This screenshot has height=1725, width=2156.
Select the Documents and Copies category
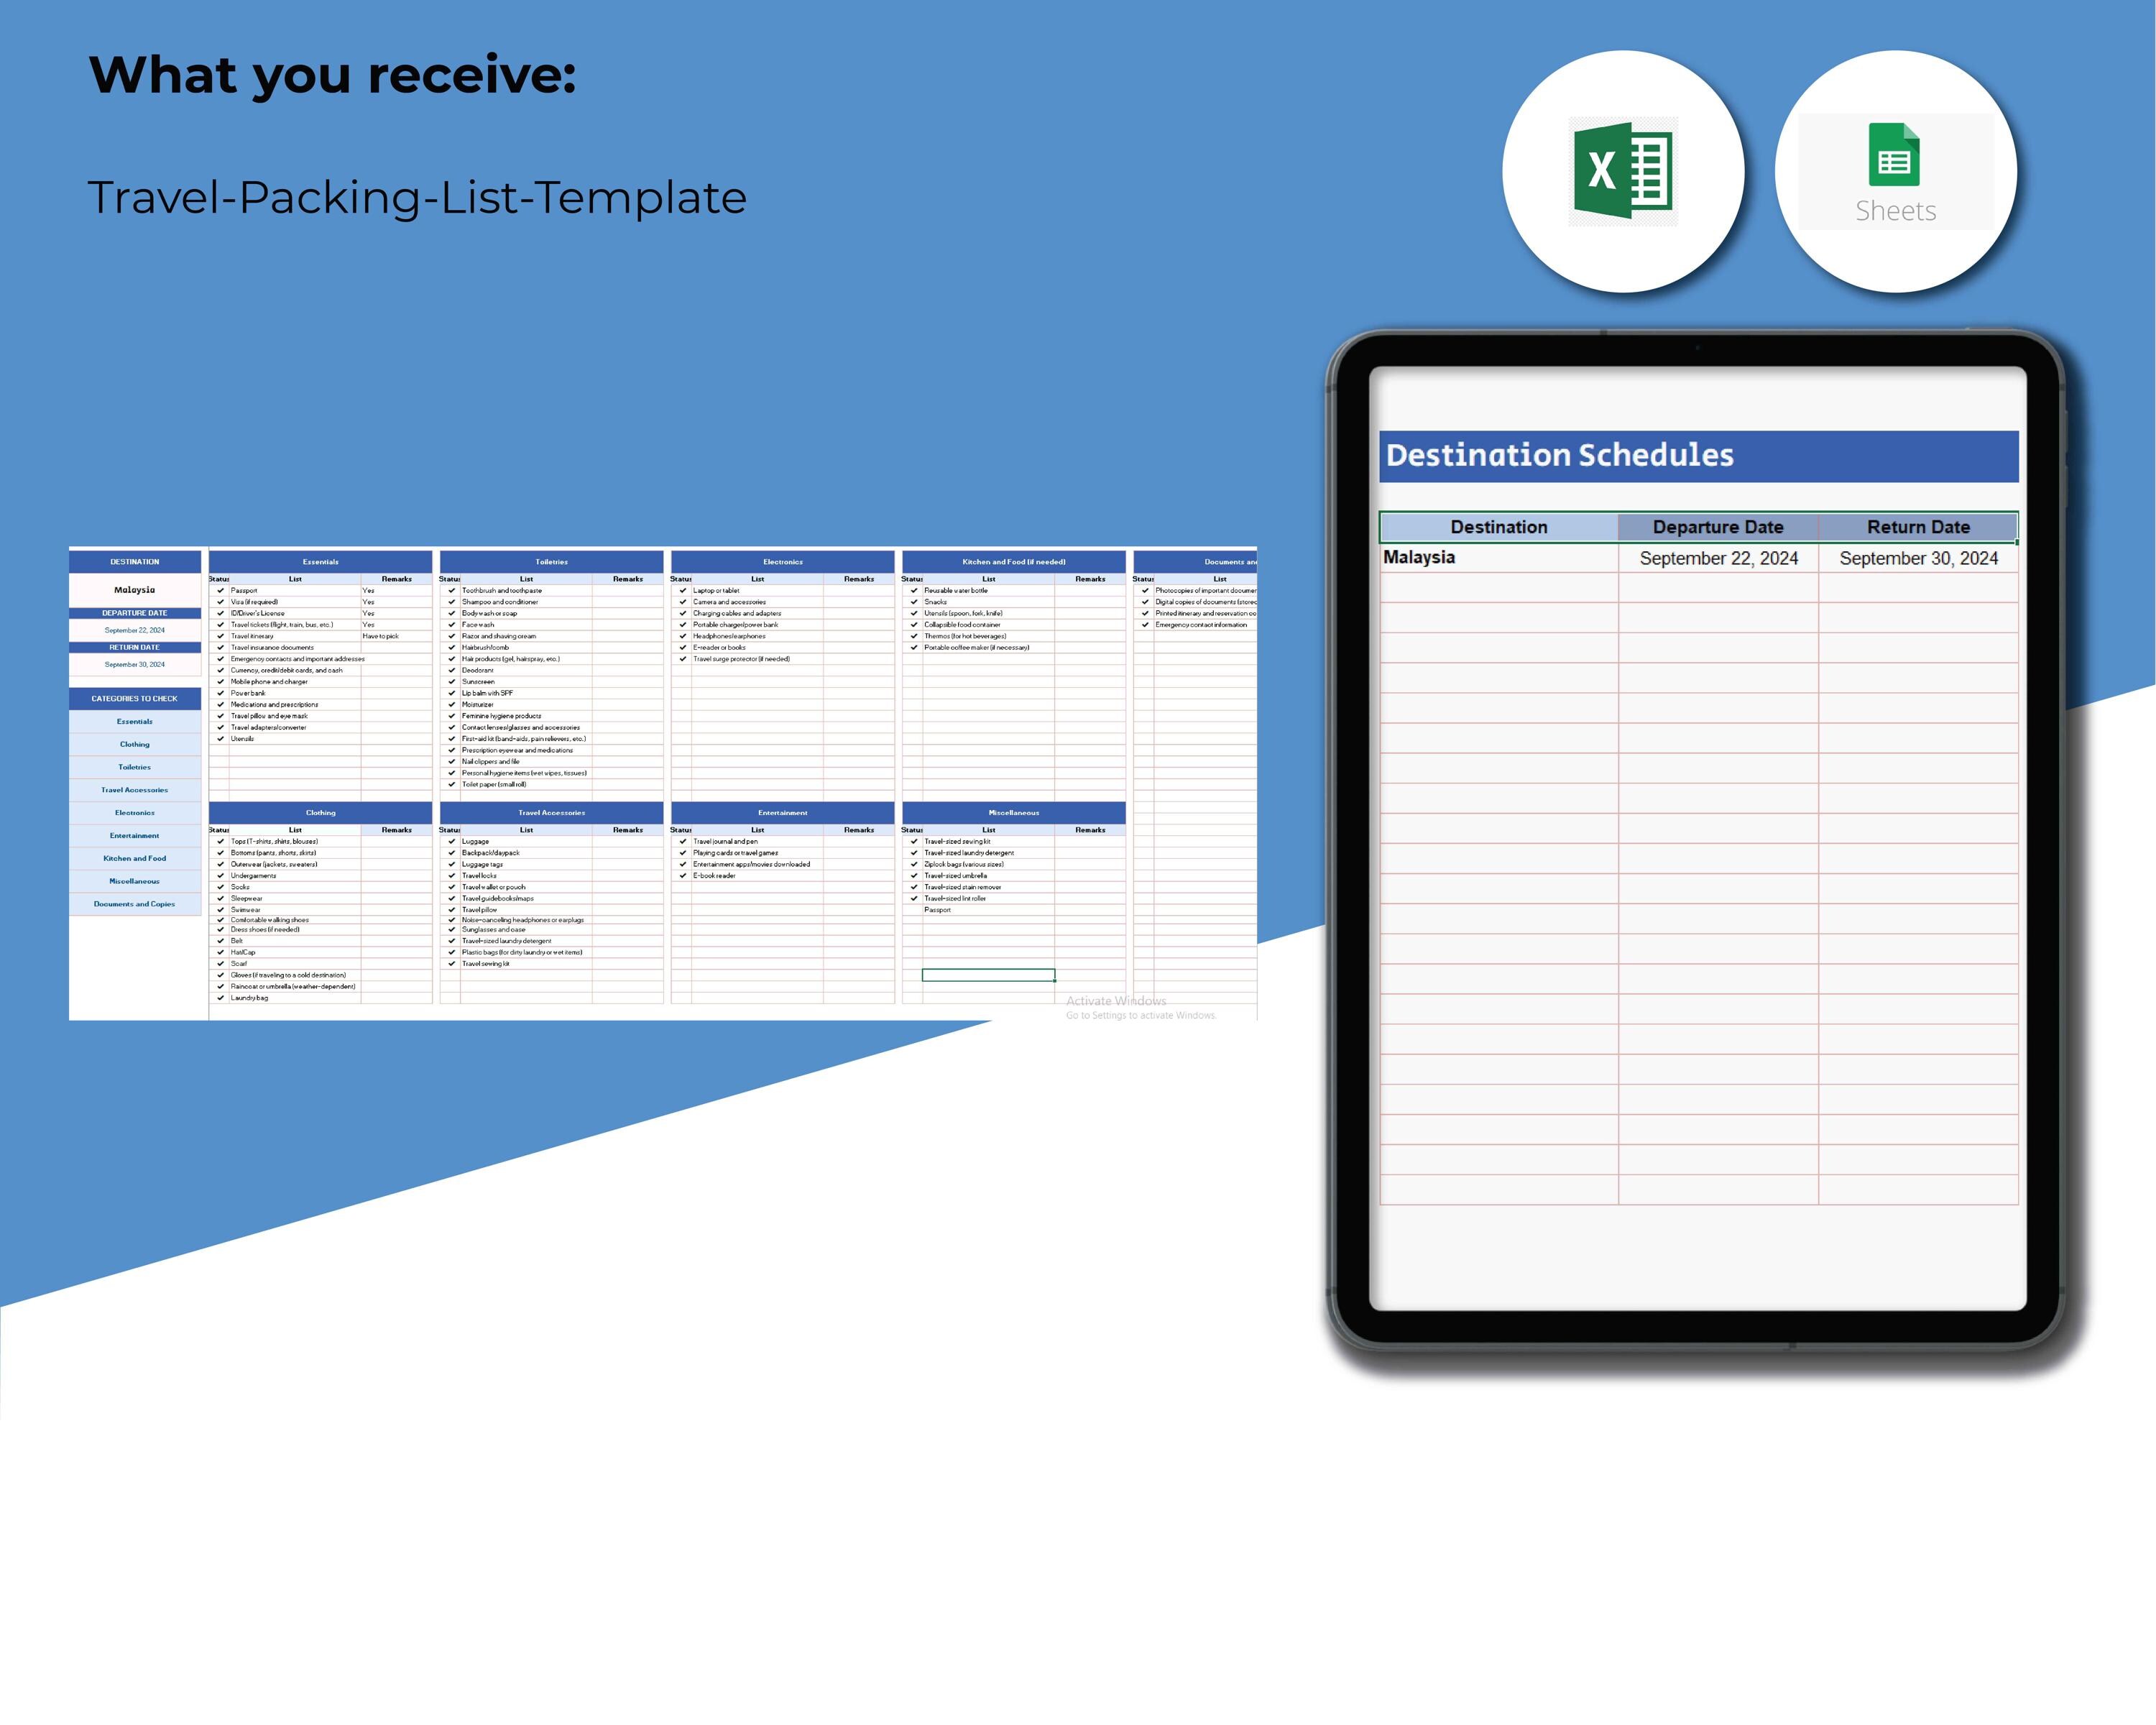[x=135, y=904]
